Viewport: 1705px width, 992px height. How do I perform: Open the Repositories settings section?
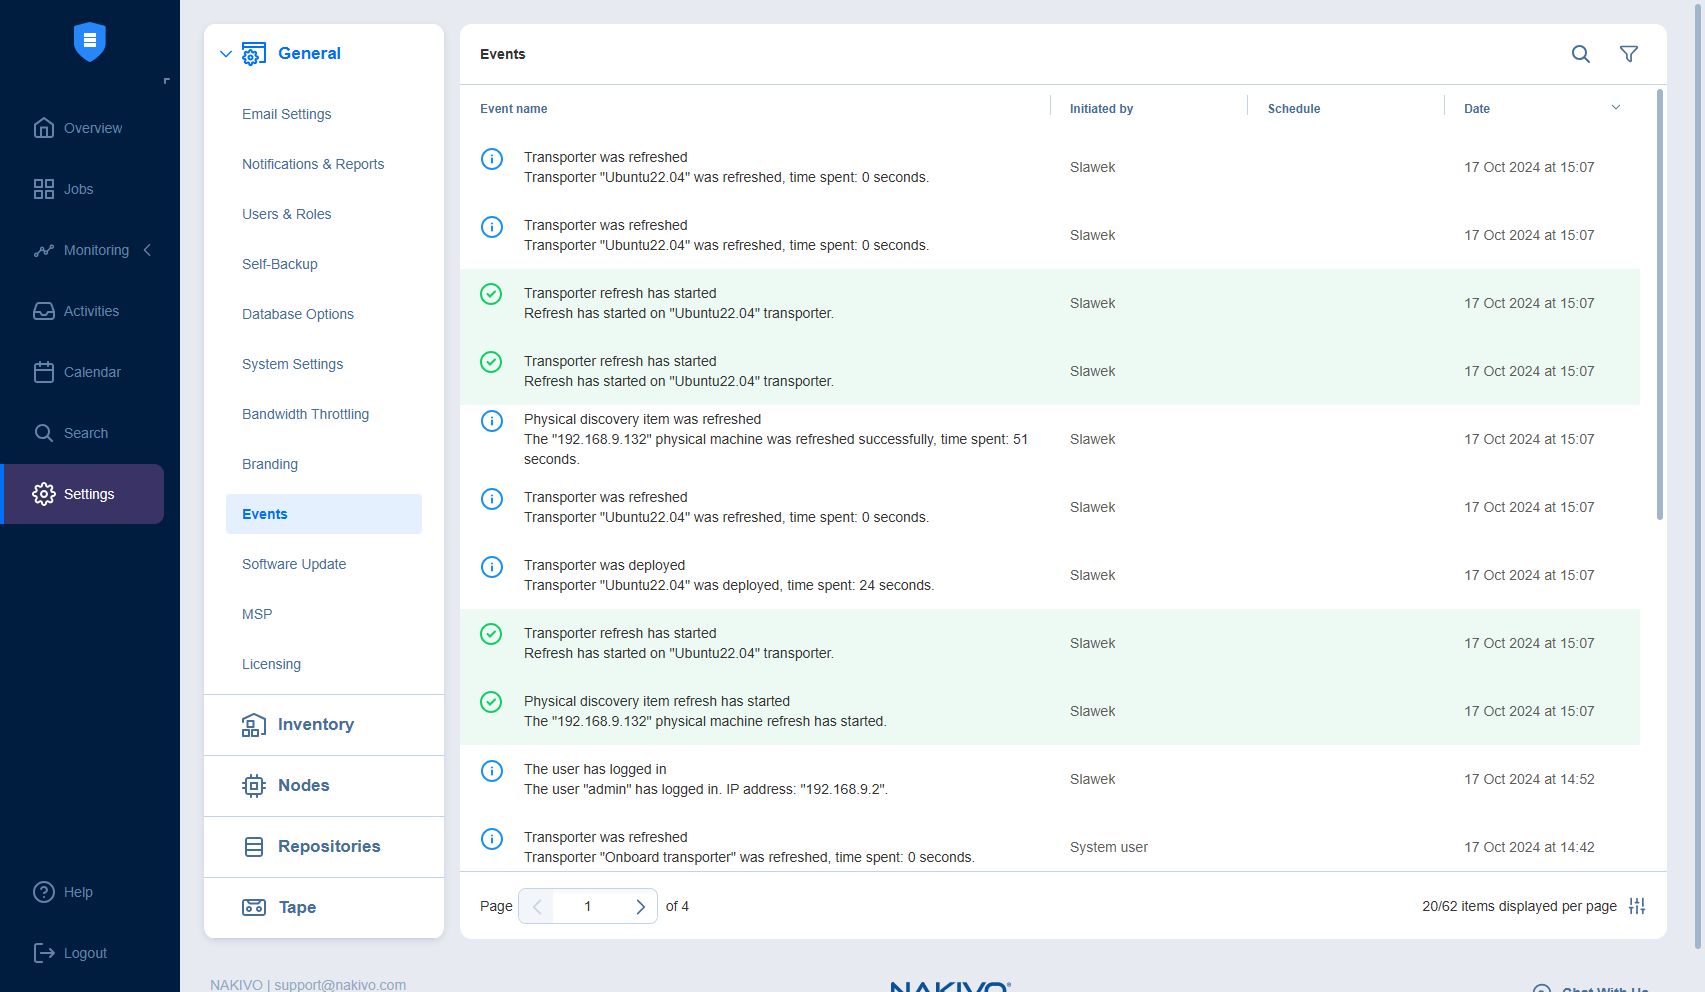tap(328, 847)
